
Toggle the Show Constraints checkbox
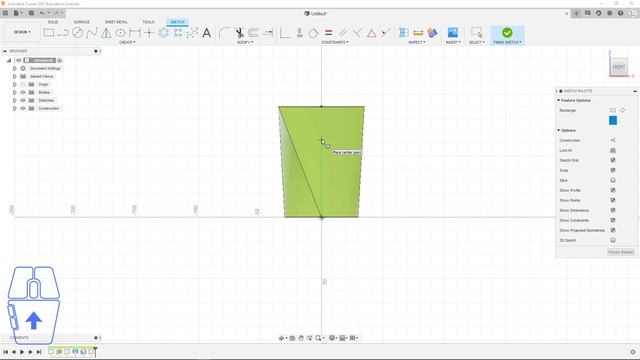click(x=613, y=220)
